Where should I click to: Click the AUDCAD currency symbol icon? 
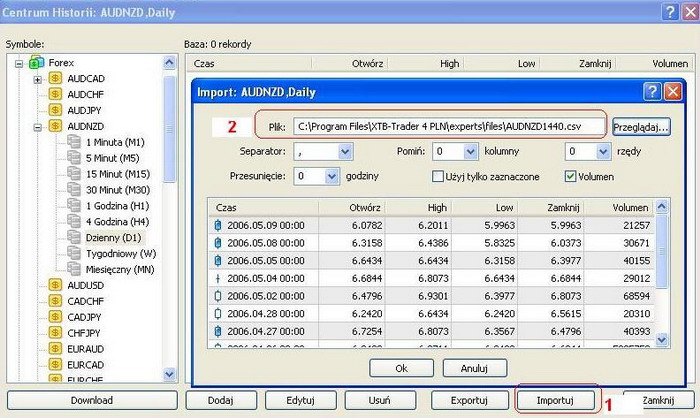(55, 79)
